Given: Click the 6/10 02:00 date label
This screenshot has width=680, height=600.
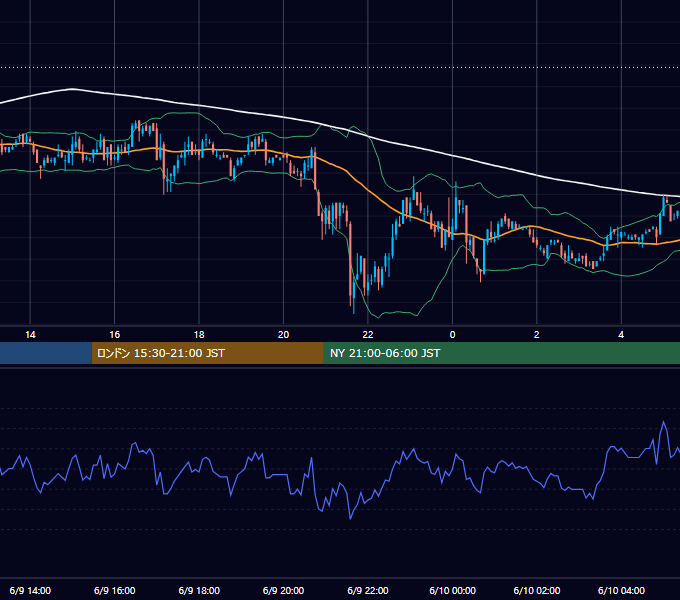Looking at the screenshot, I should tap(537, 590).
